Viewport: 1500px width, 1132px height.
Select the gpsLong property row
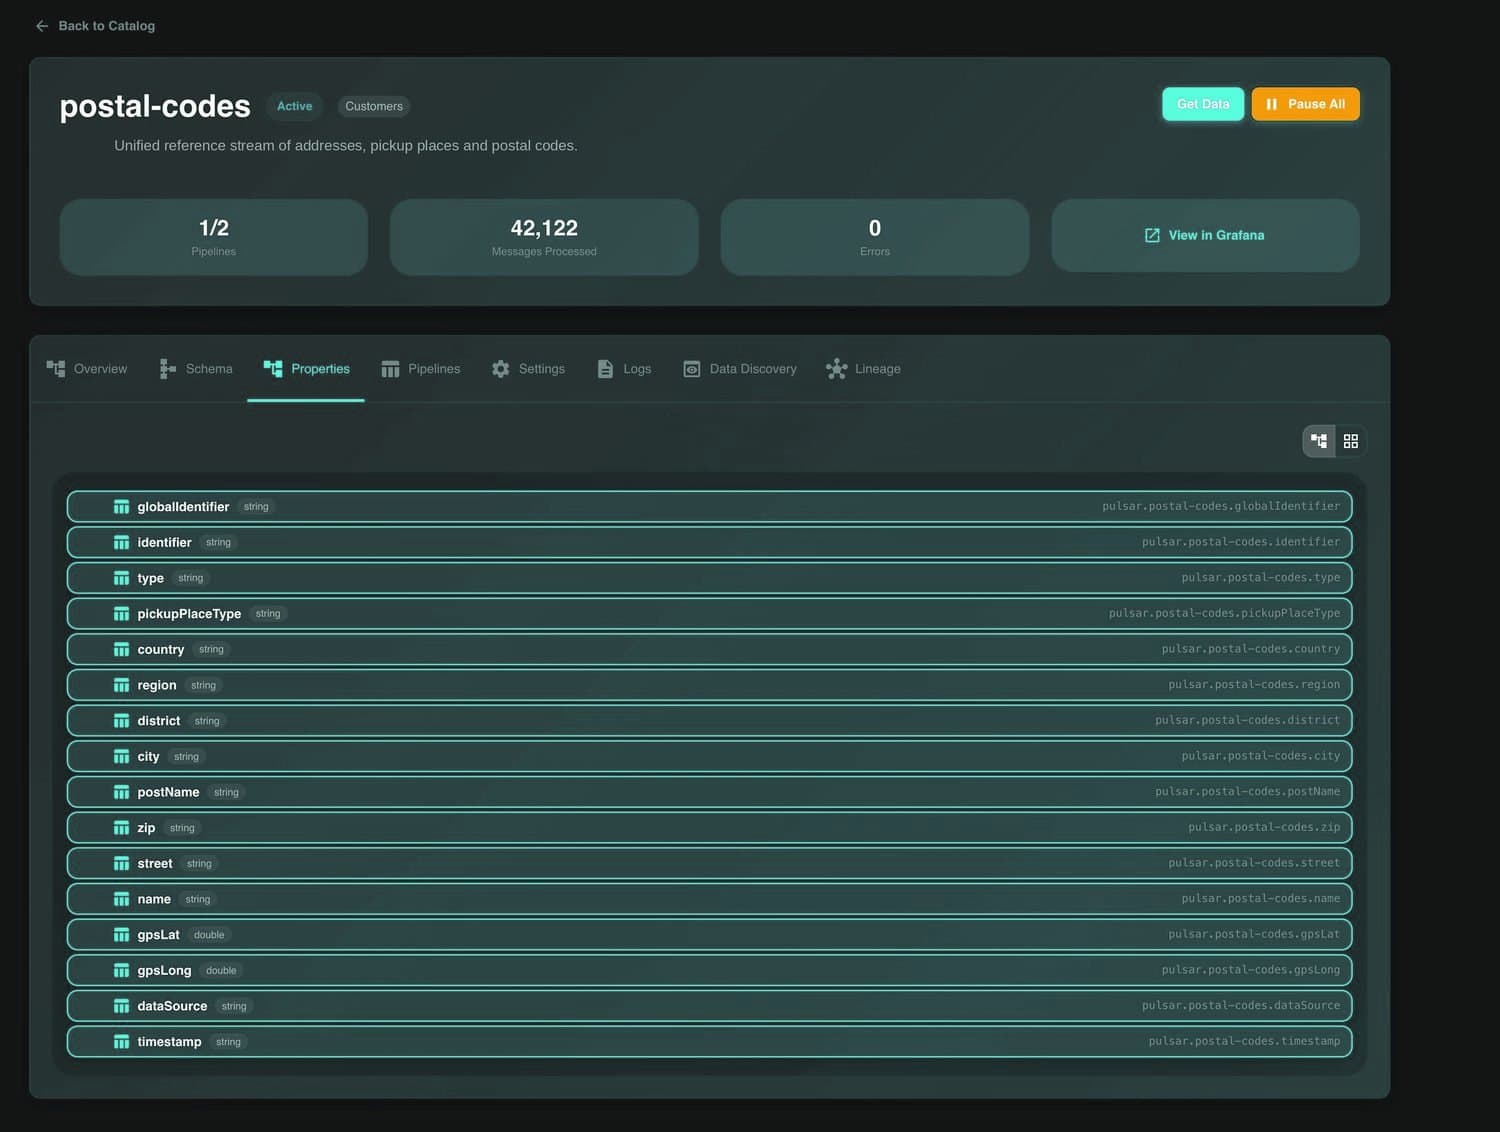coord(710,970)
